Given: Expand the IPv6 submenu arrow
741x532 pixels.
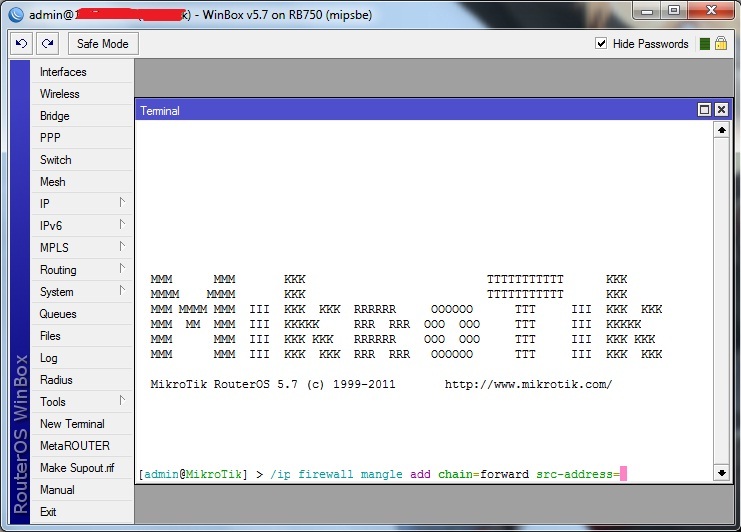Looking at the screenshot, I should pyautogui.click(x=122, y=224).
